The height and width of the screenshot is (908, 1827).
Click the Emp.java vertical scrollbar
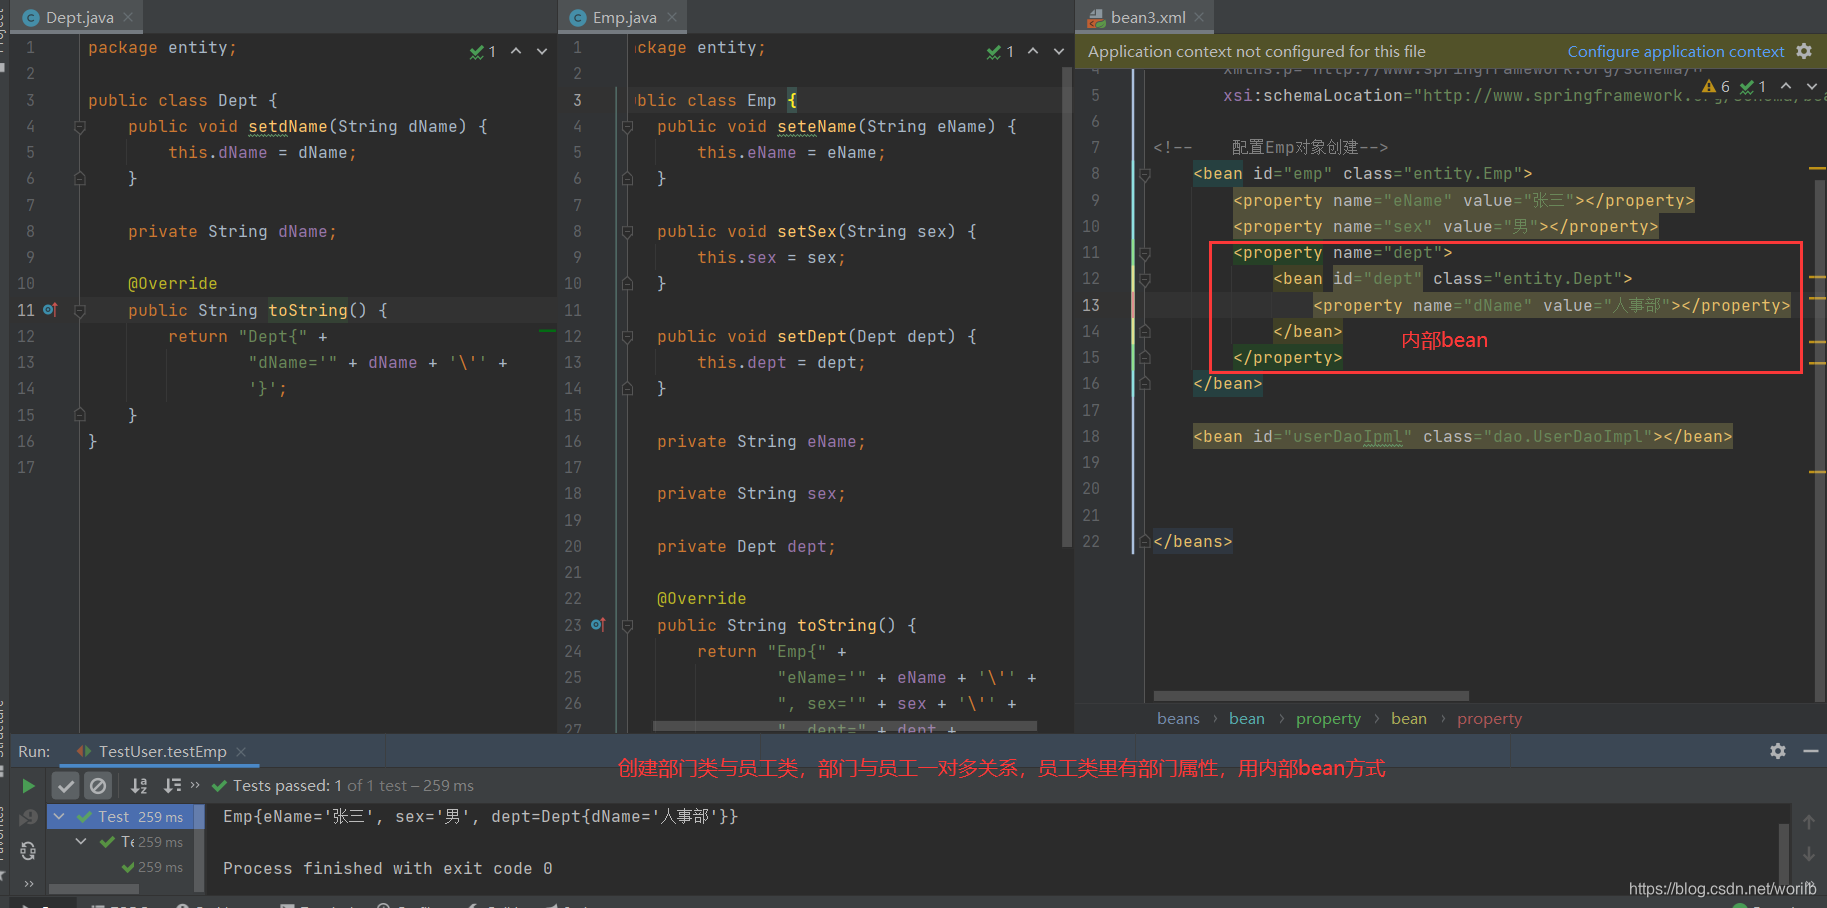tap(1066, 309)
